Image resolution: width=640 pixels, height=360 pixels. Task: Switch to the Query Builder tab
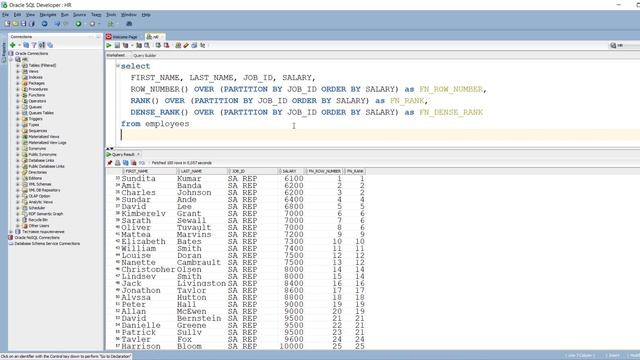point(144,55)
